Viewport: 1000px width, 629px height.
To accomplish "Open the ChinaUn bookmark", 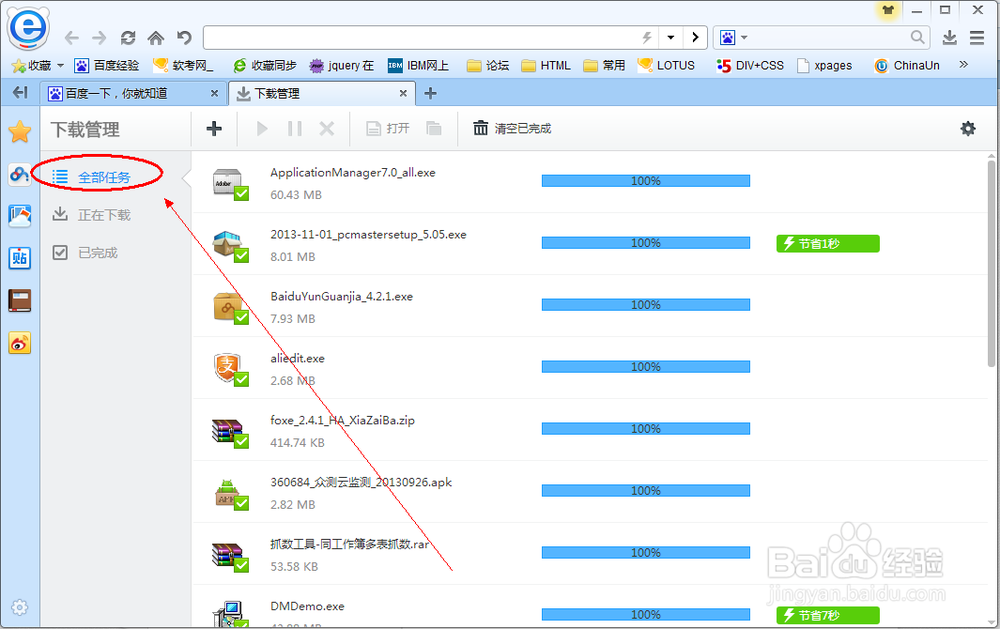I will click(907, 66).
